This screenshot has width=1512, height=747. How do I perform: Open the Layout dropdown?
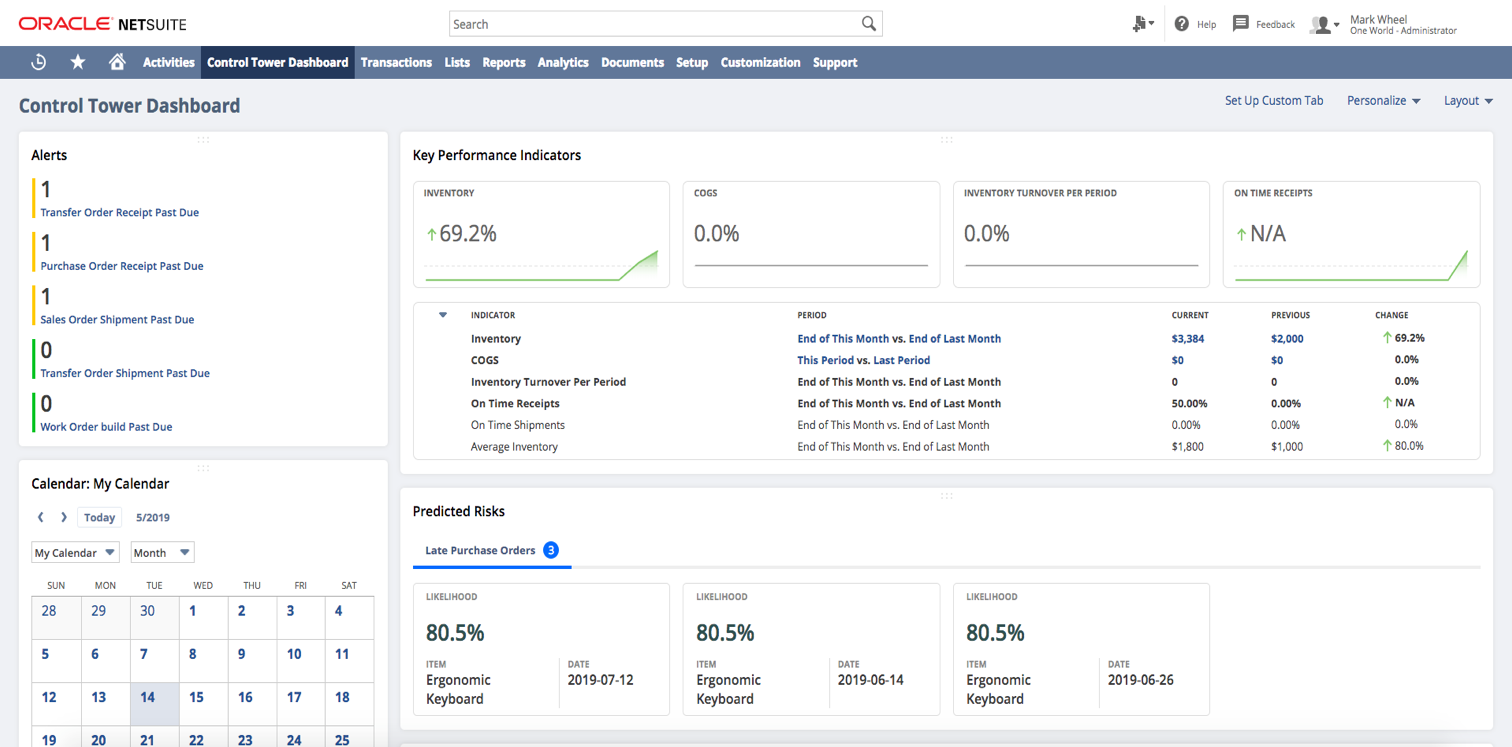tap(1467, 100)
